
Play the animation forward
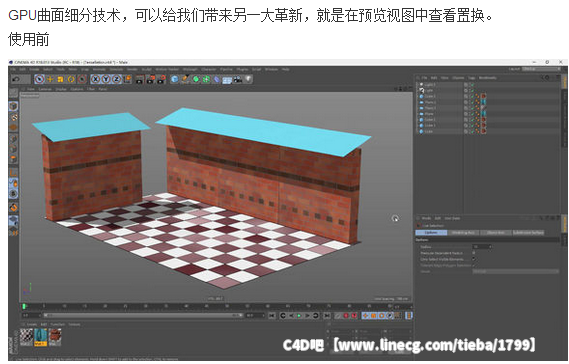point(299,316)
